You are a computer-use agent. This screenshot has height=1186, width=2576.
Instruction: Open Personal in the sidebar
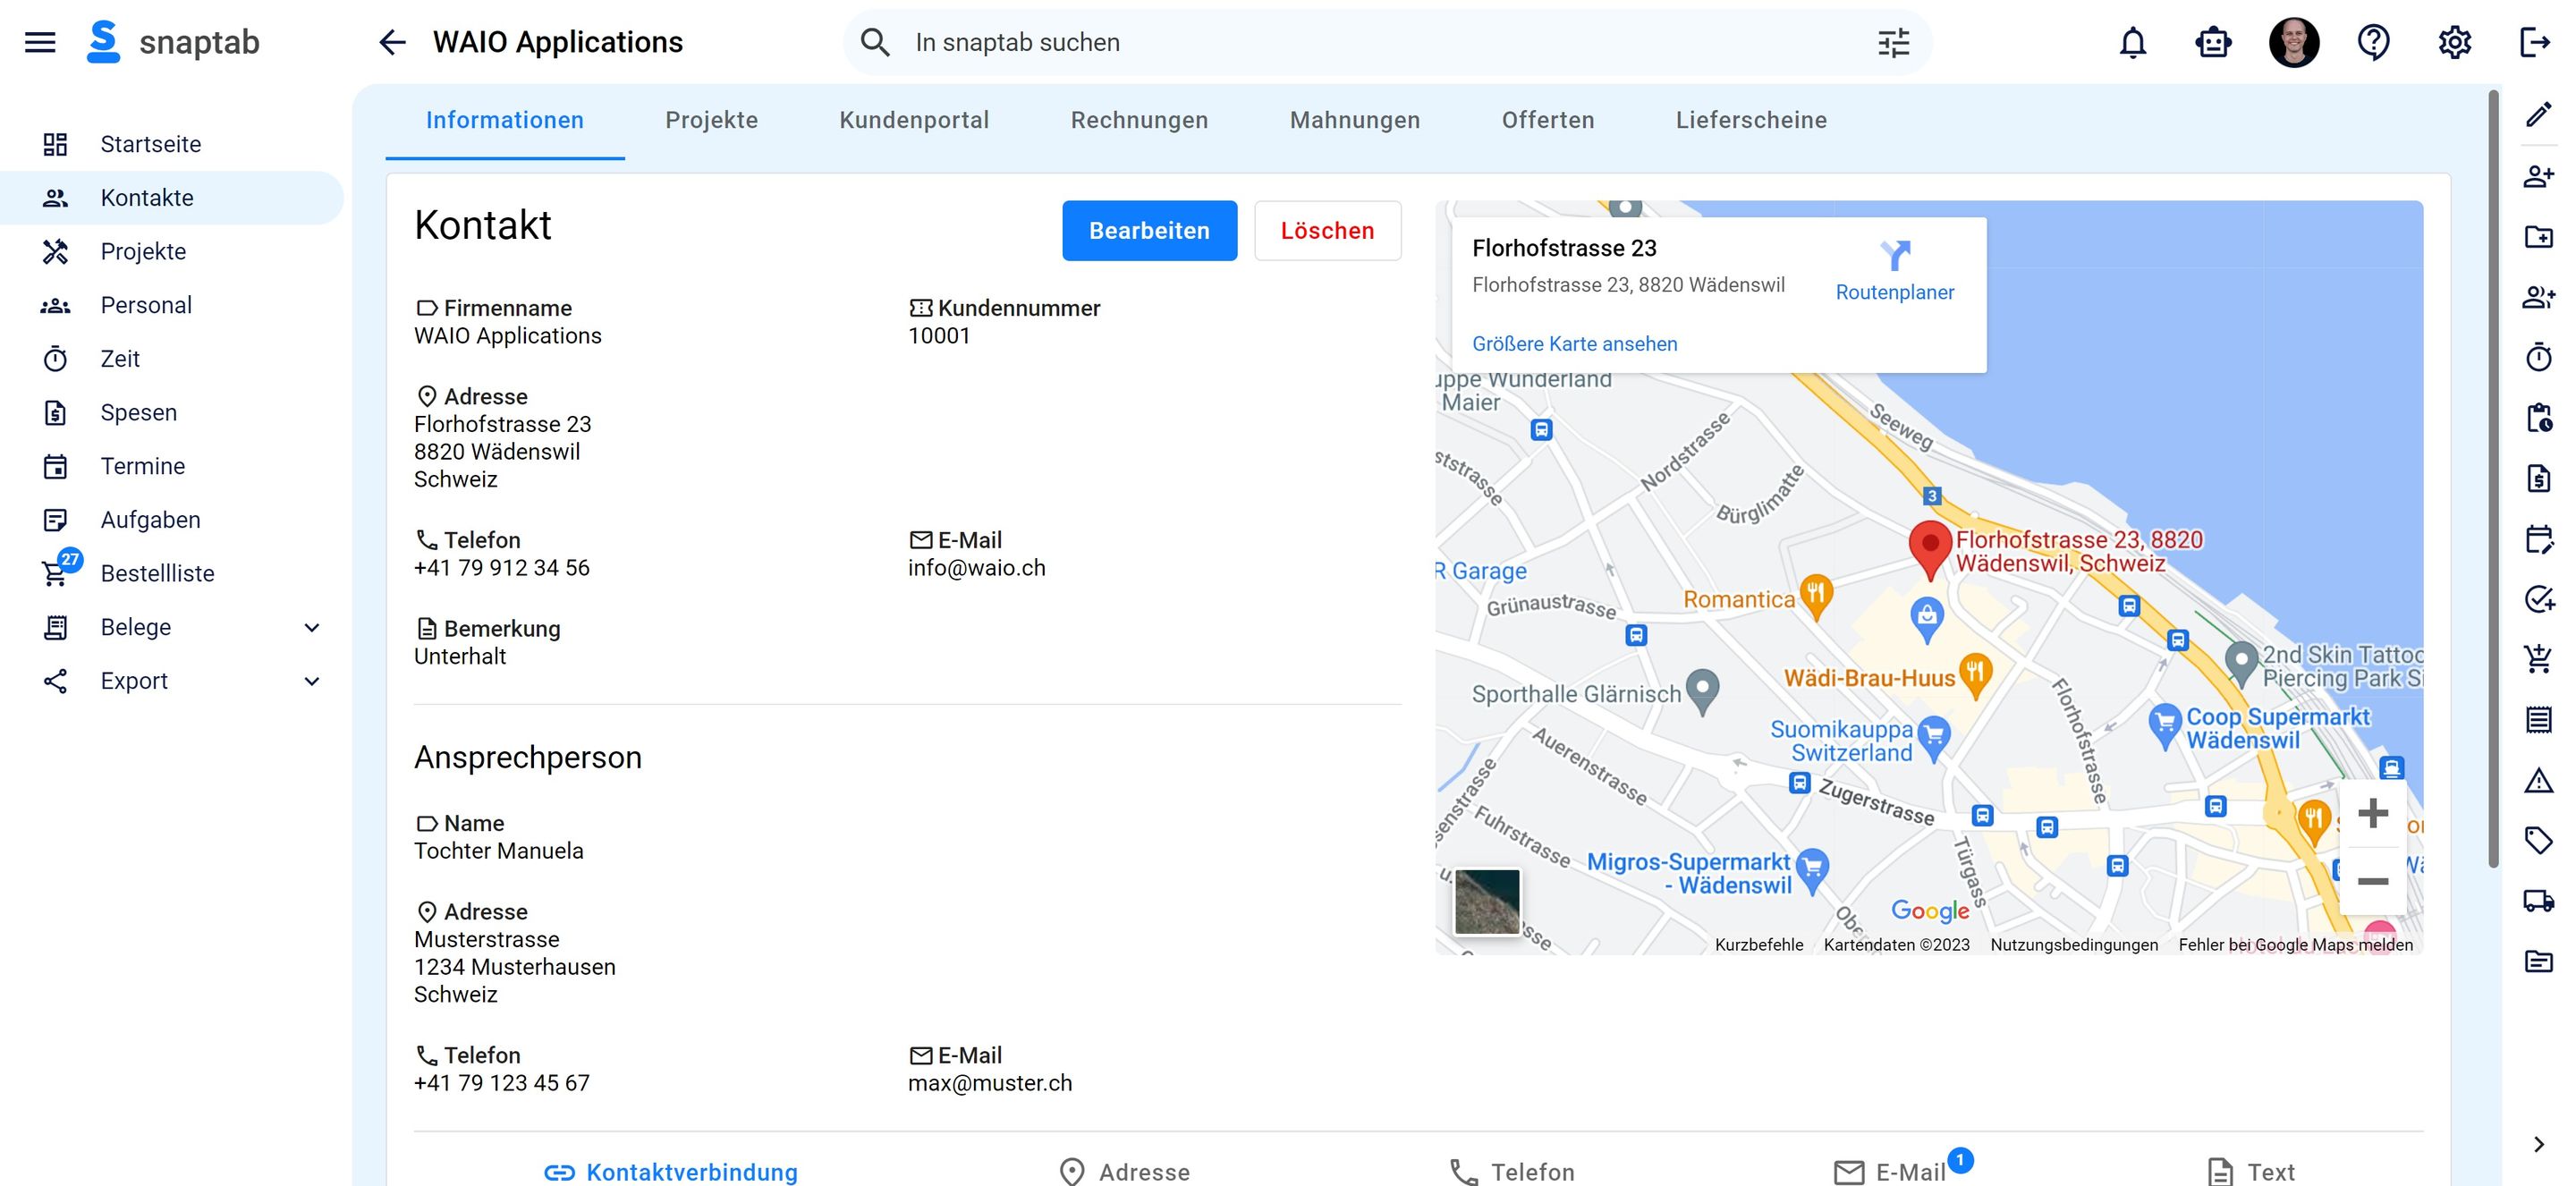tap(172, 305)
